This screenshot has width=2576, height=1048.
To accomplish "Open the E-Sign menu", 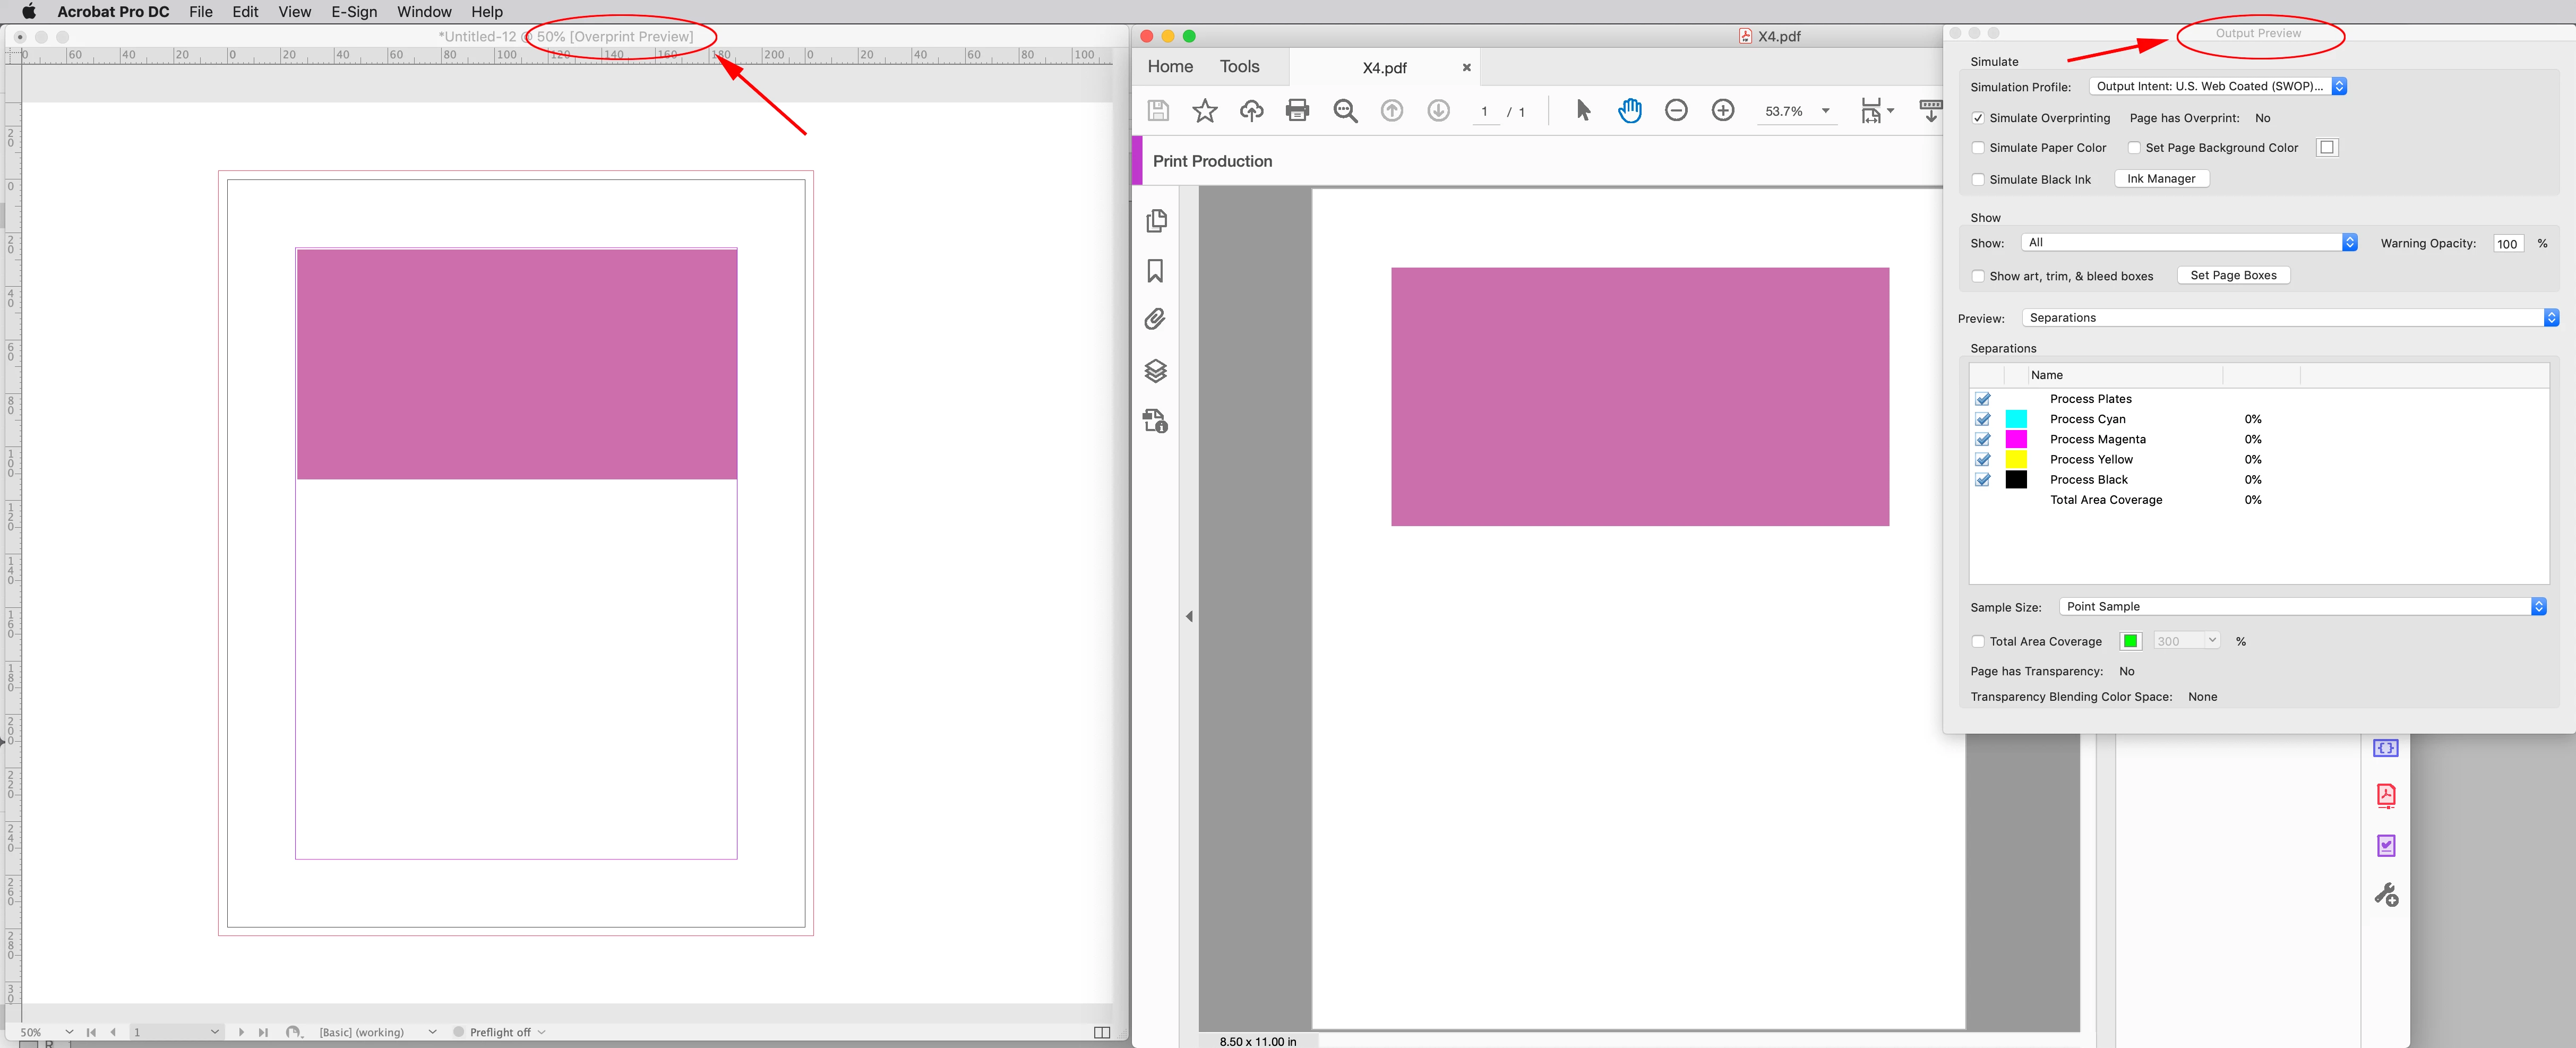I will tap(354, 12).
